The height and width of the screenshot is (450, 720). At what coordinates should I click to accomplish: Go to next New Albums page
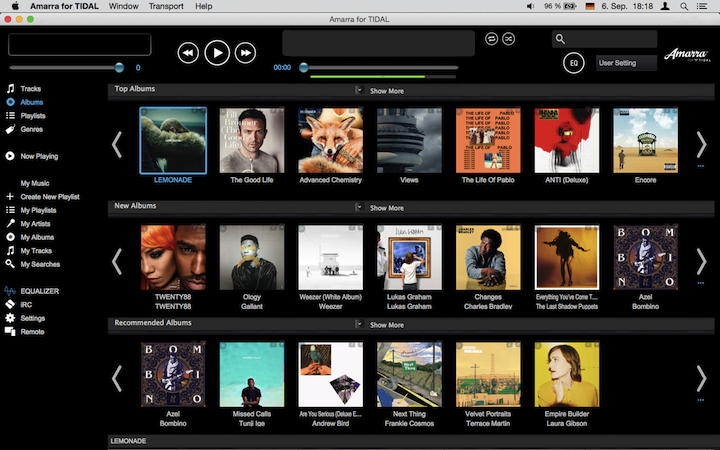[x=701, y=262]
